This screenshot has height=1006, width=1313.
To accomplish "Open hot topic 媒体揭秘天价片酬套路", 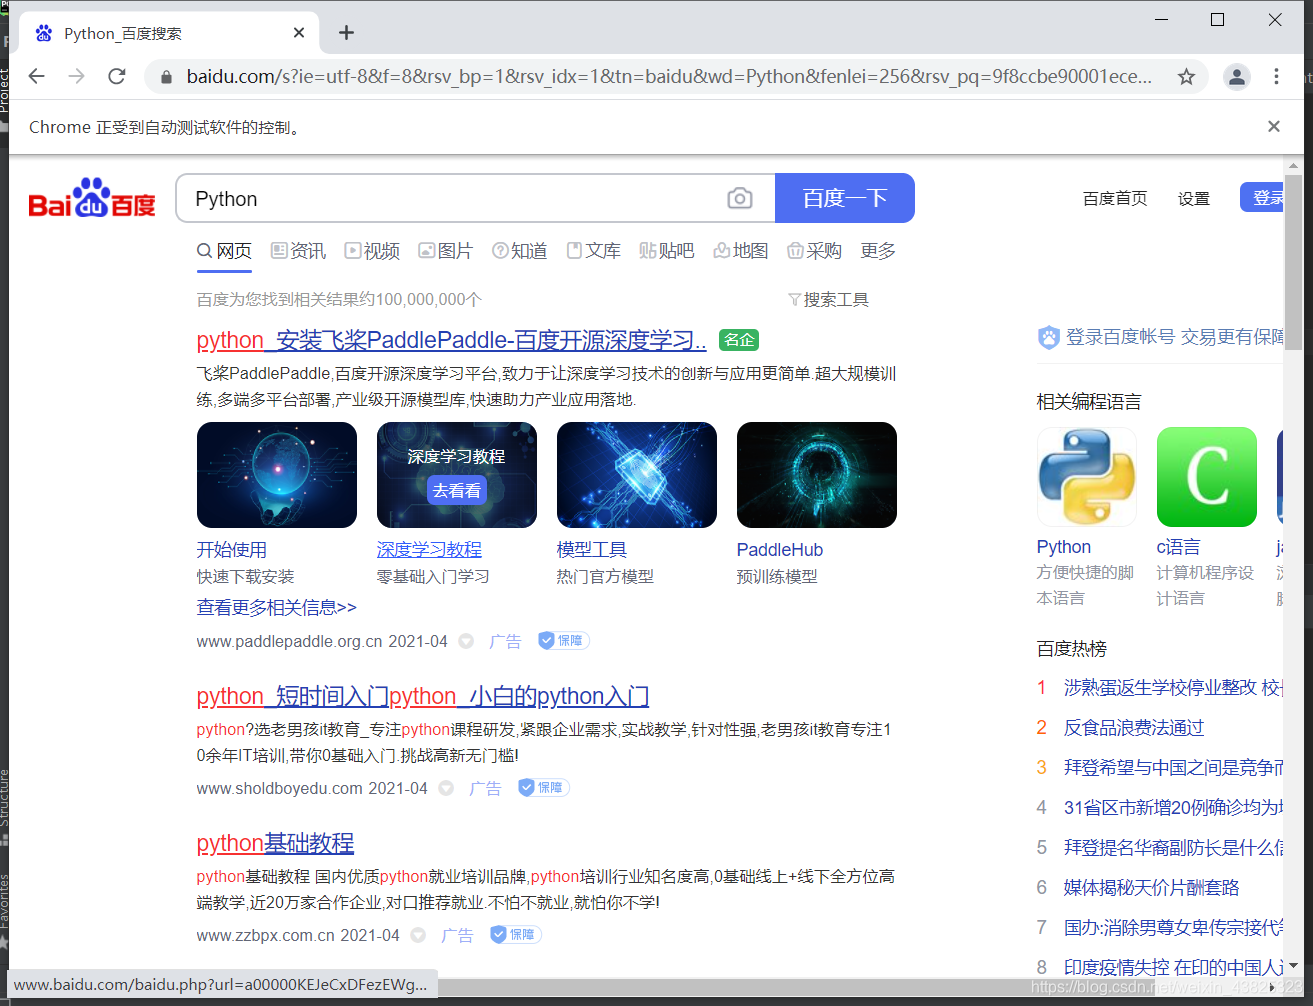I will pyautogui.click(x=1152, y=888).
